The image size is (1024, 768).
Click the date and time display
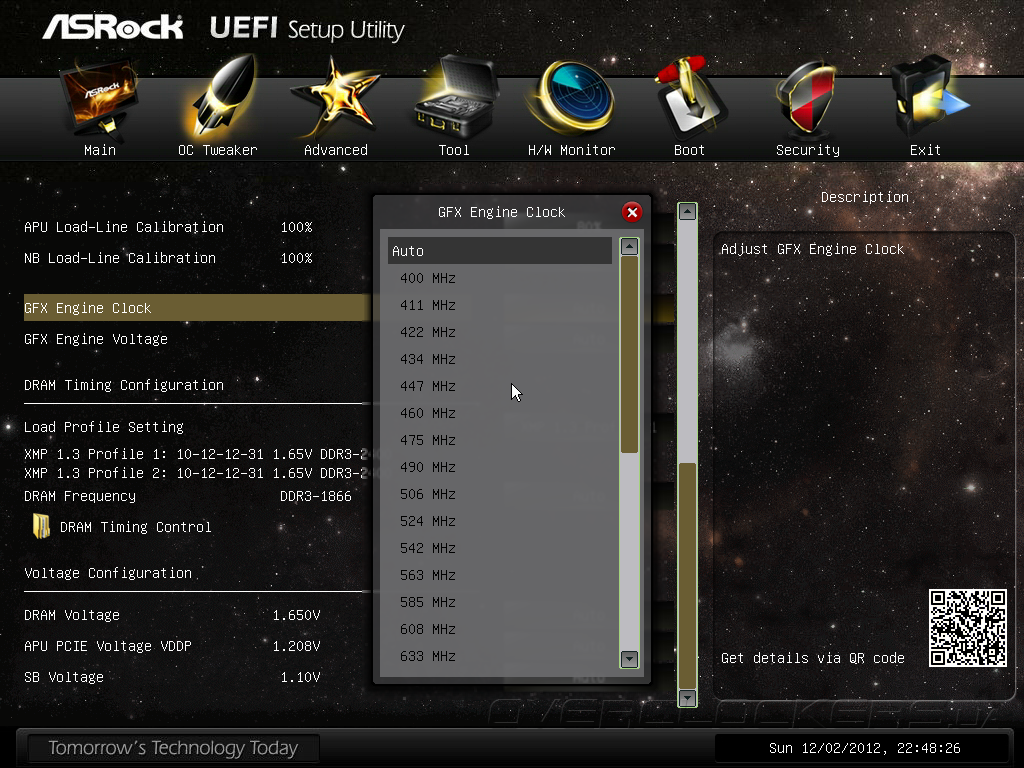pos(865,748)
